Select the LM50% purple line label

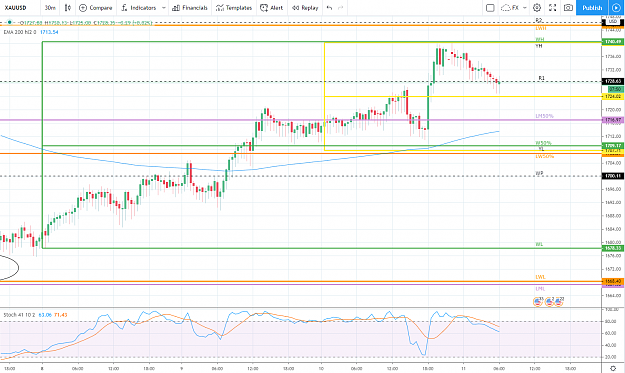point(544,116)
